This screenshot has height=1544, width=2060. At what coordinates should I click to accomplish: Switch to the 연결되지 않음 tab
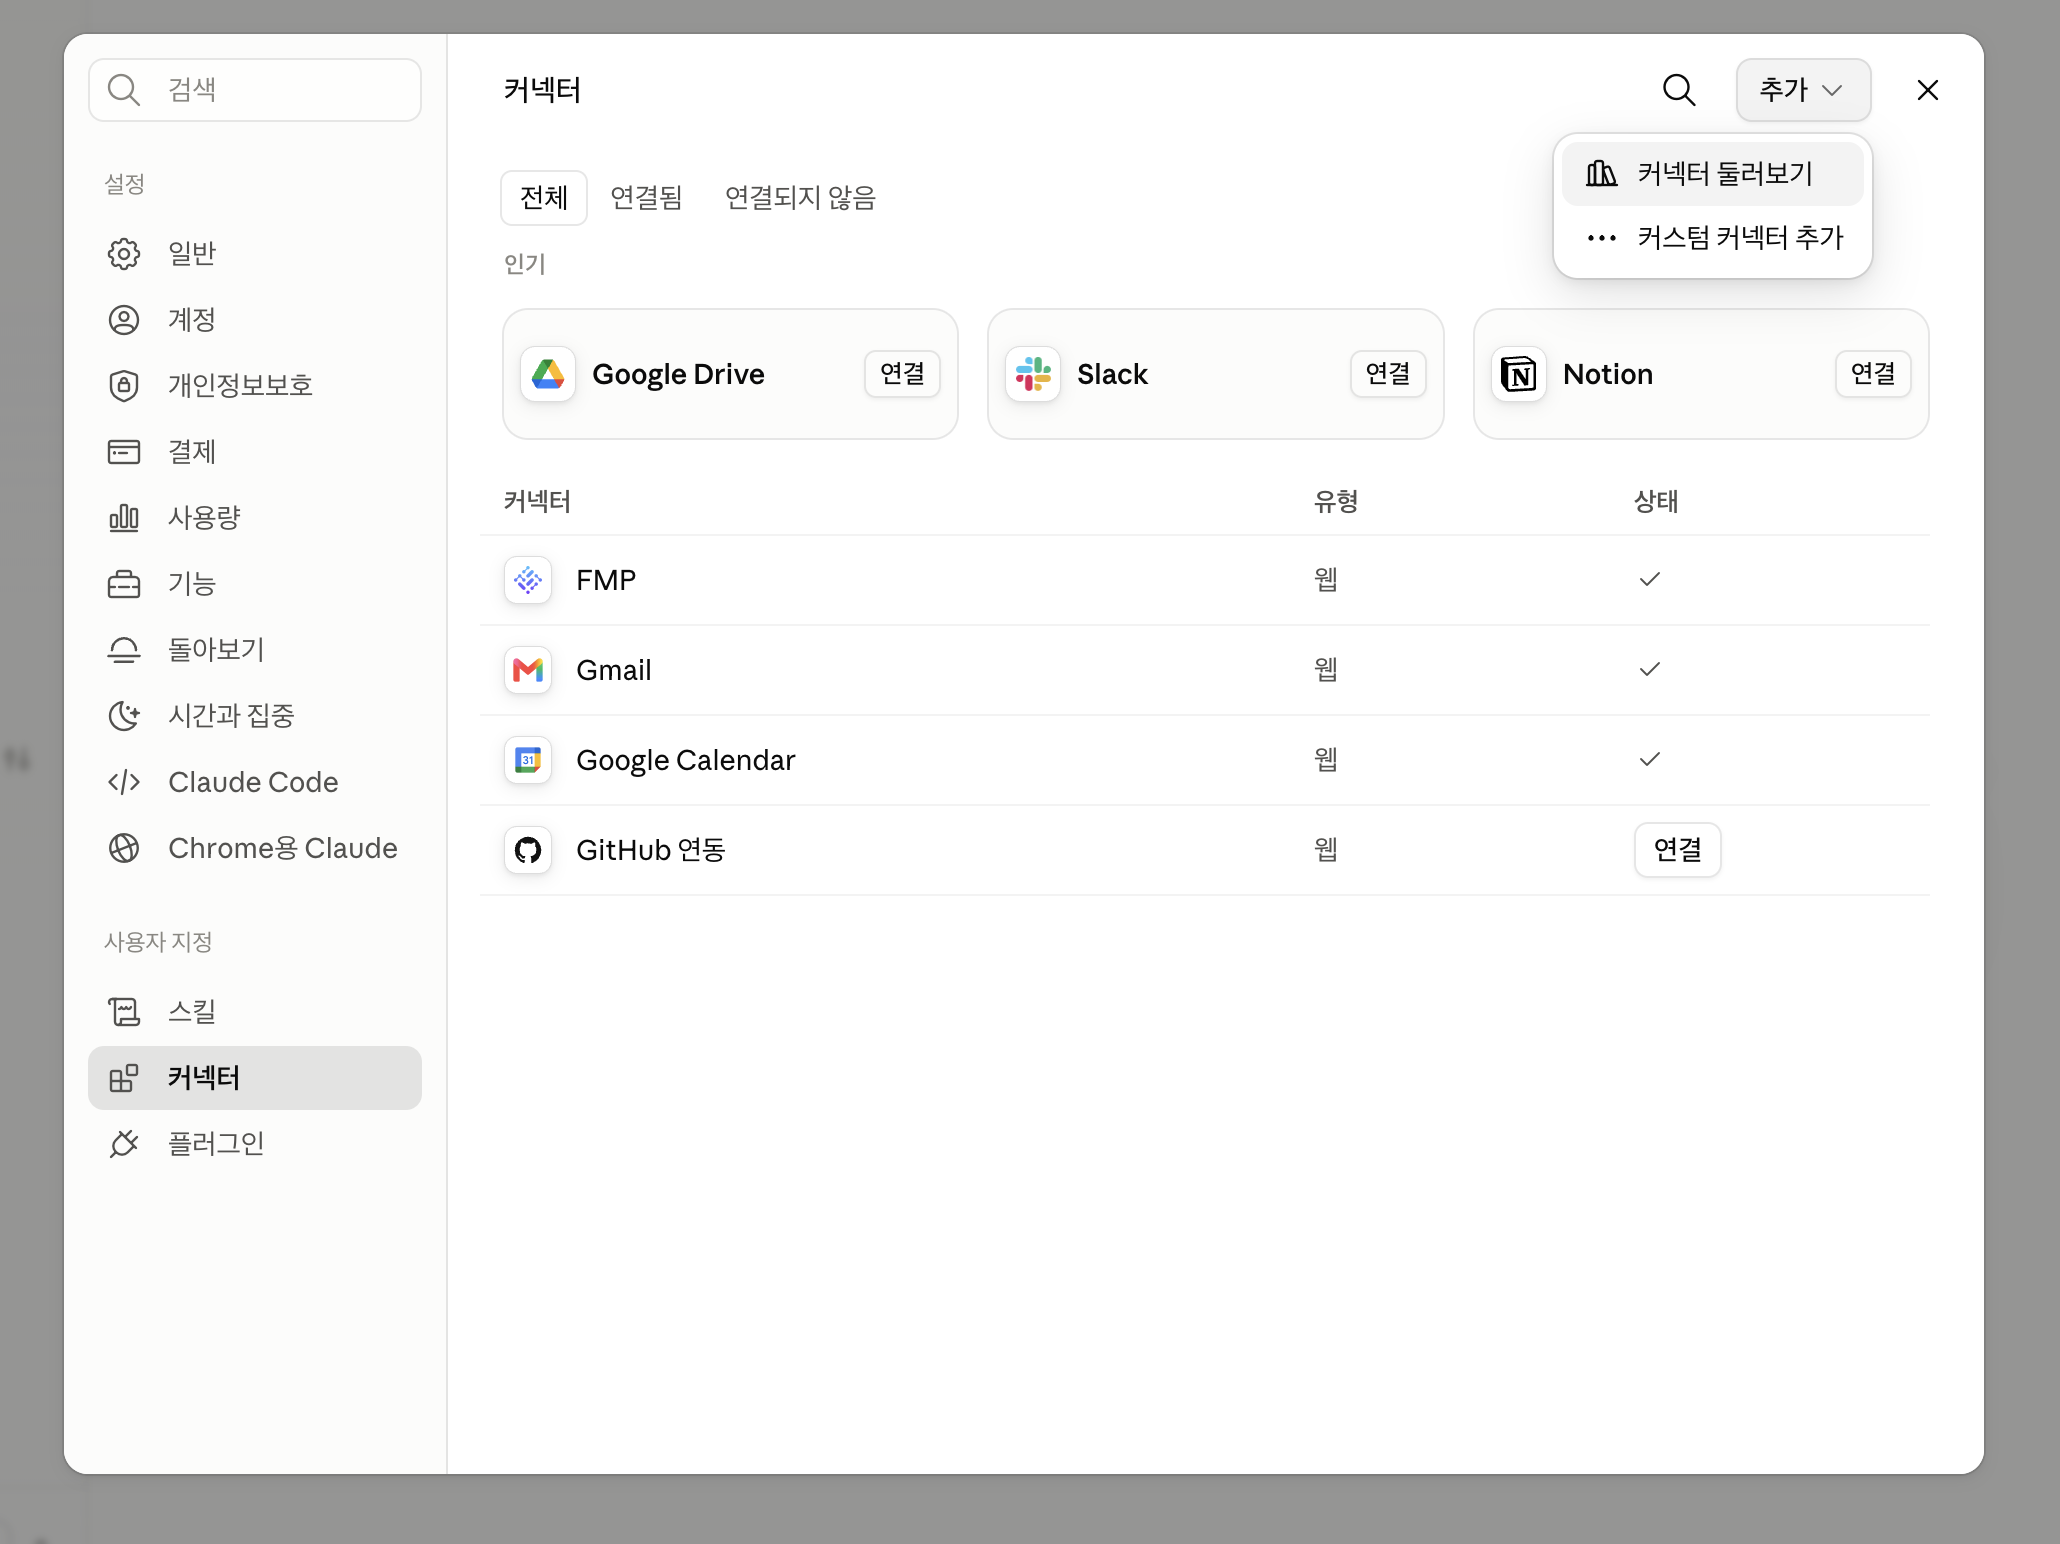click(x=800, y=198)
